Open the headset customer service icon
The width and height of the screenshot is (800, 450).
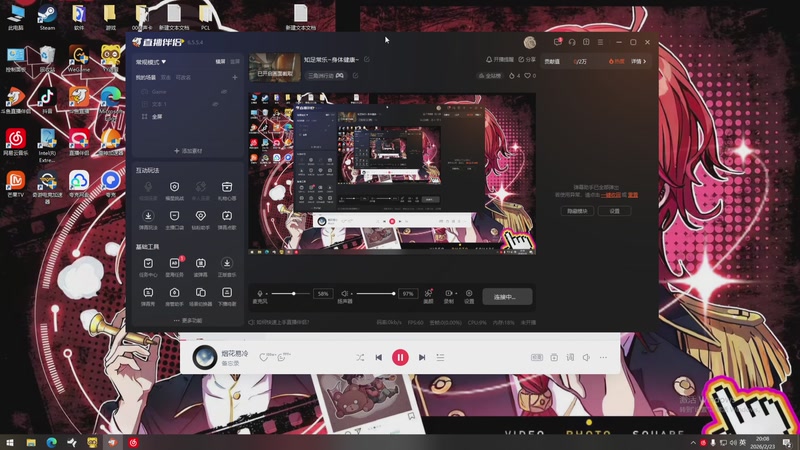[572, 42]
